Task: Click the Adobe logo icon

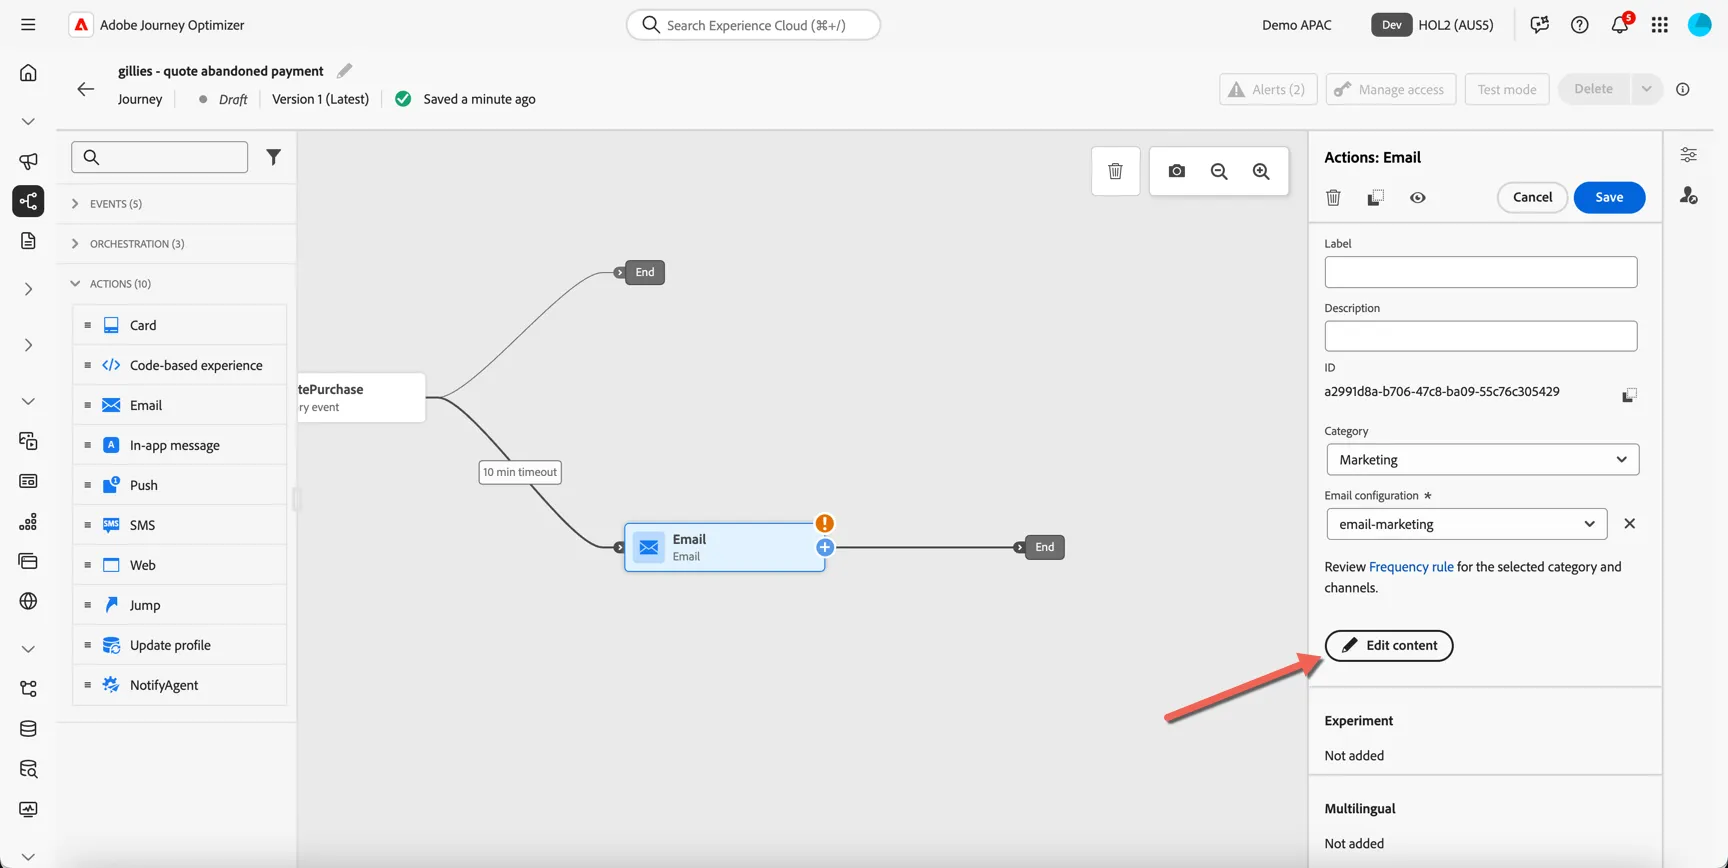Action: pyautogui.click(x=81, y=25)
